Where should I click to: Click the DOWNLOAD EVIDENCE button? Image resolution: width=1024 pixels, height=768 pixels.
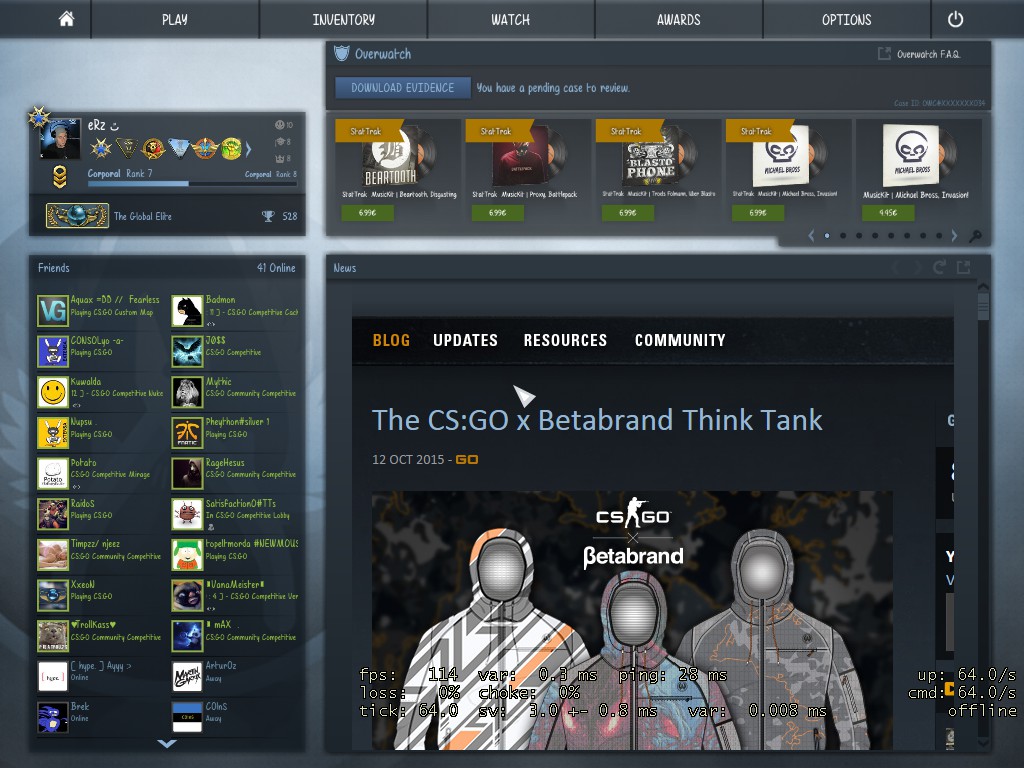tap(402, 88)
